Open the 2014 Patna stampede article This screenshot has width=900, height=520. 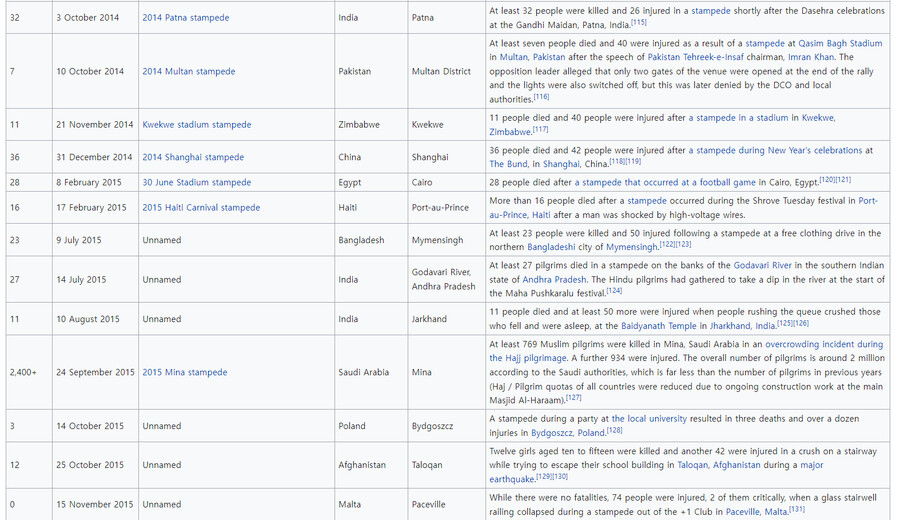point(185,18)
